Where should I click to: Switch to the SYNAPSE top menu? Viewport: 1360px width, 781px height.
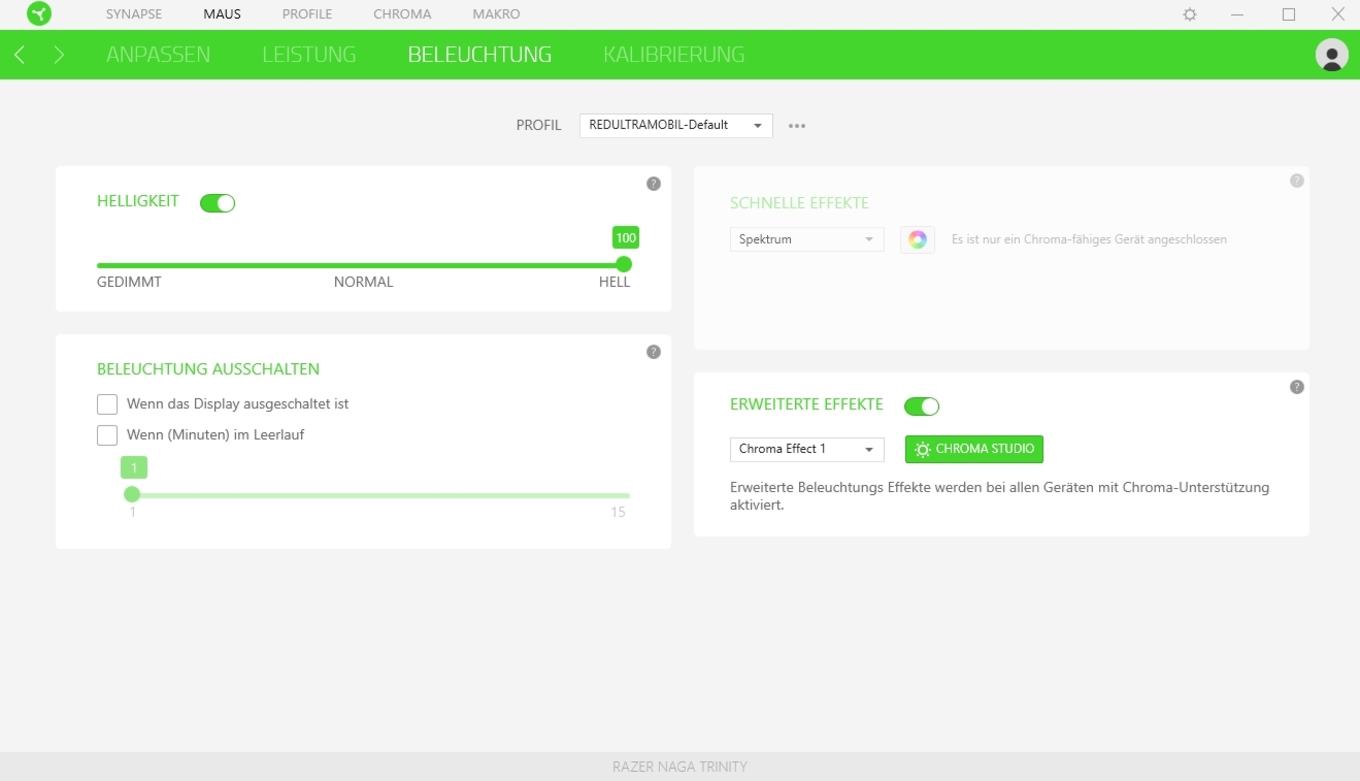134,15
